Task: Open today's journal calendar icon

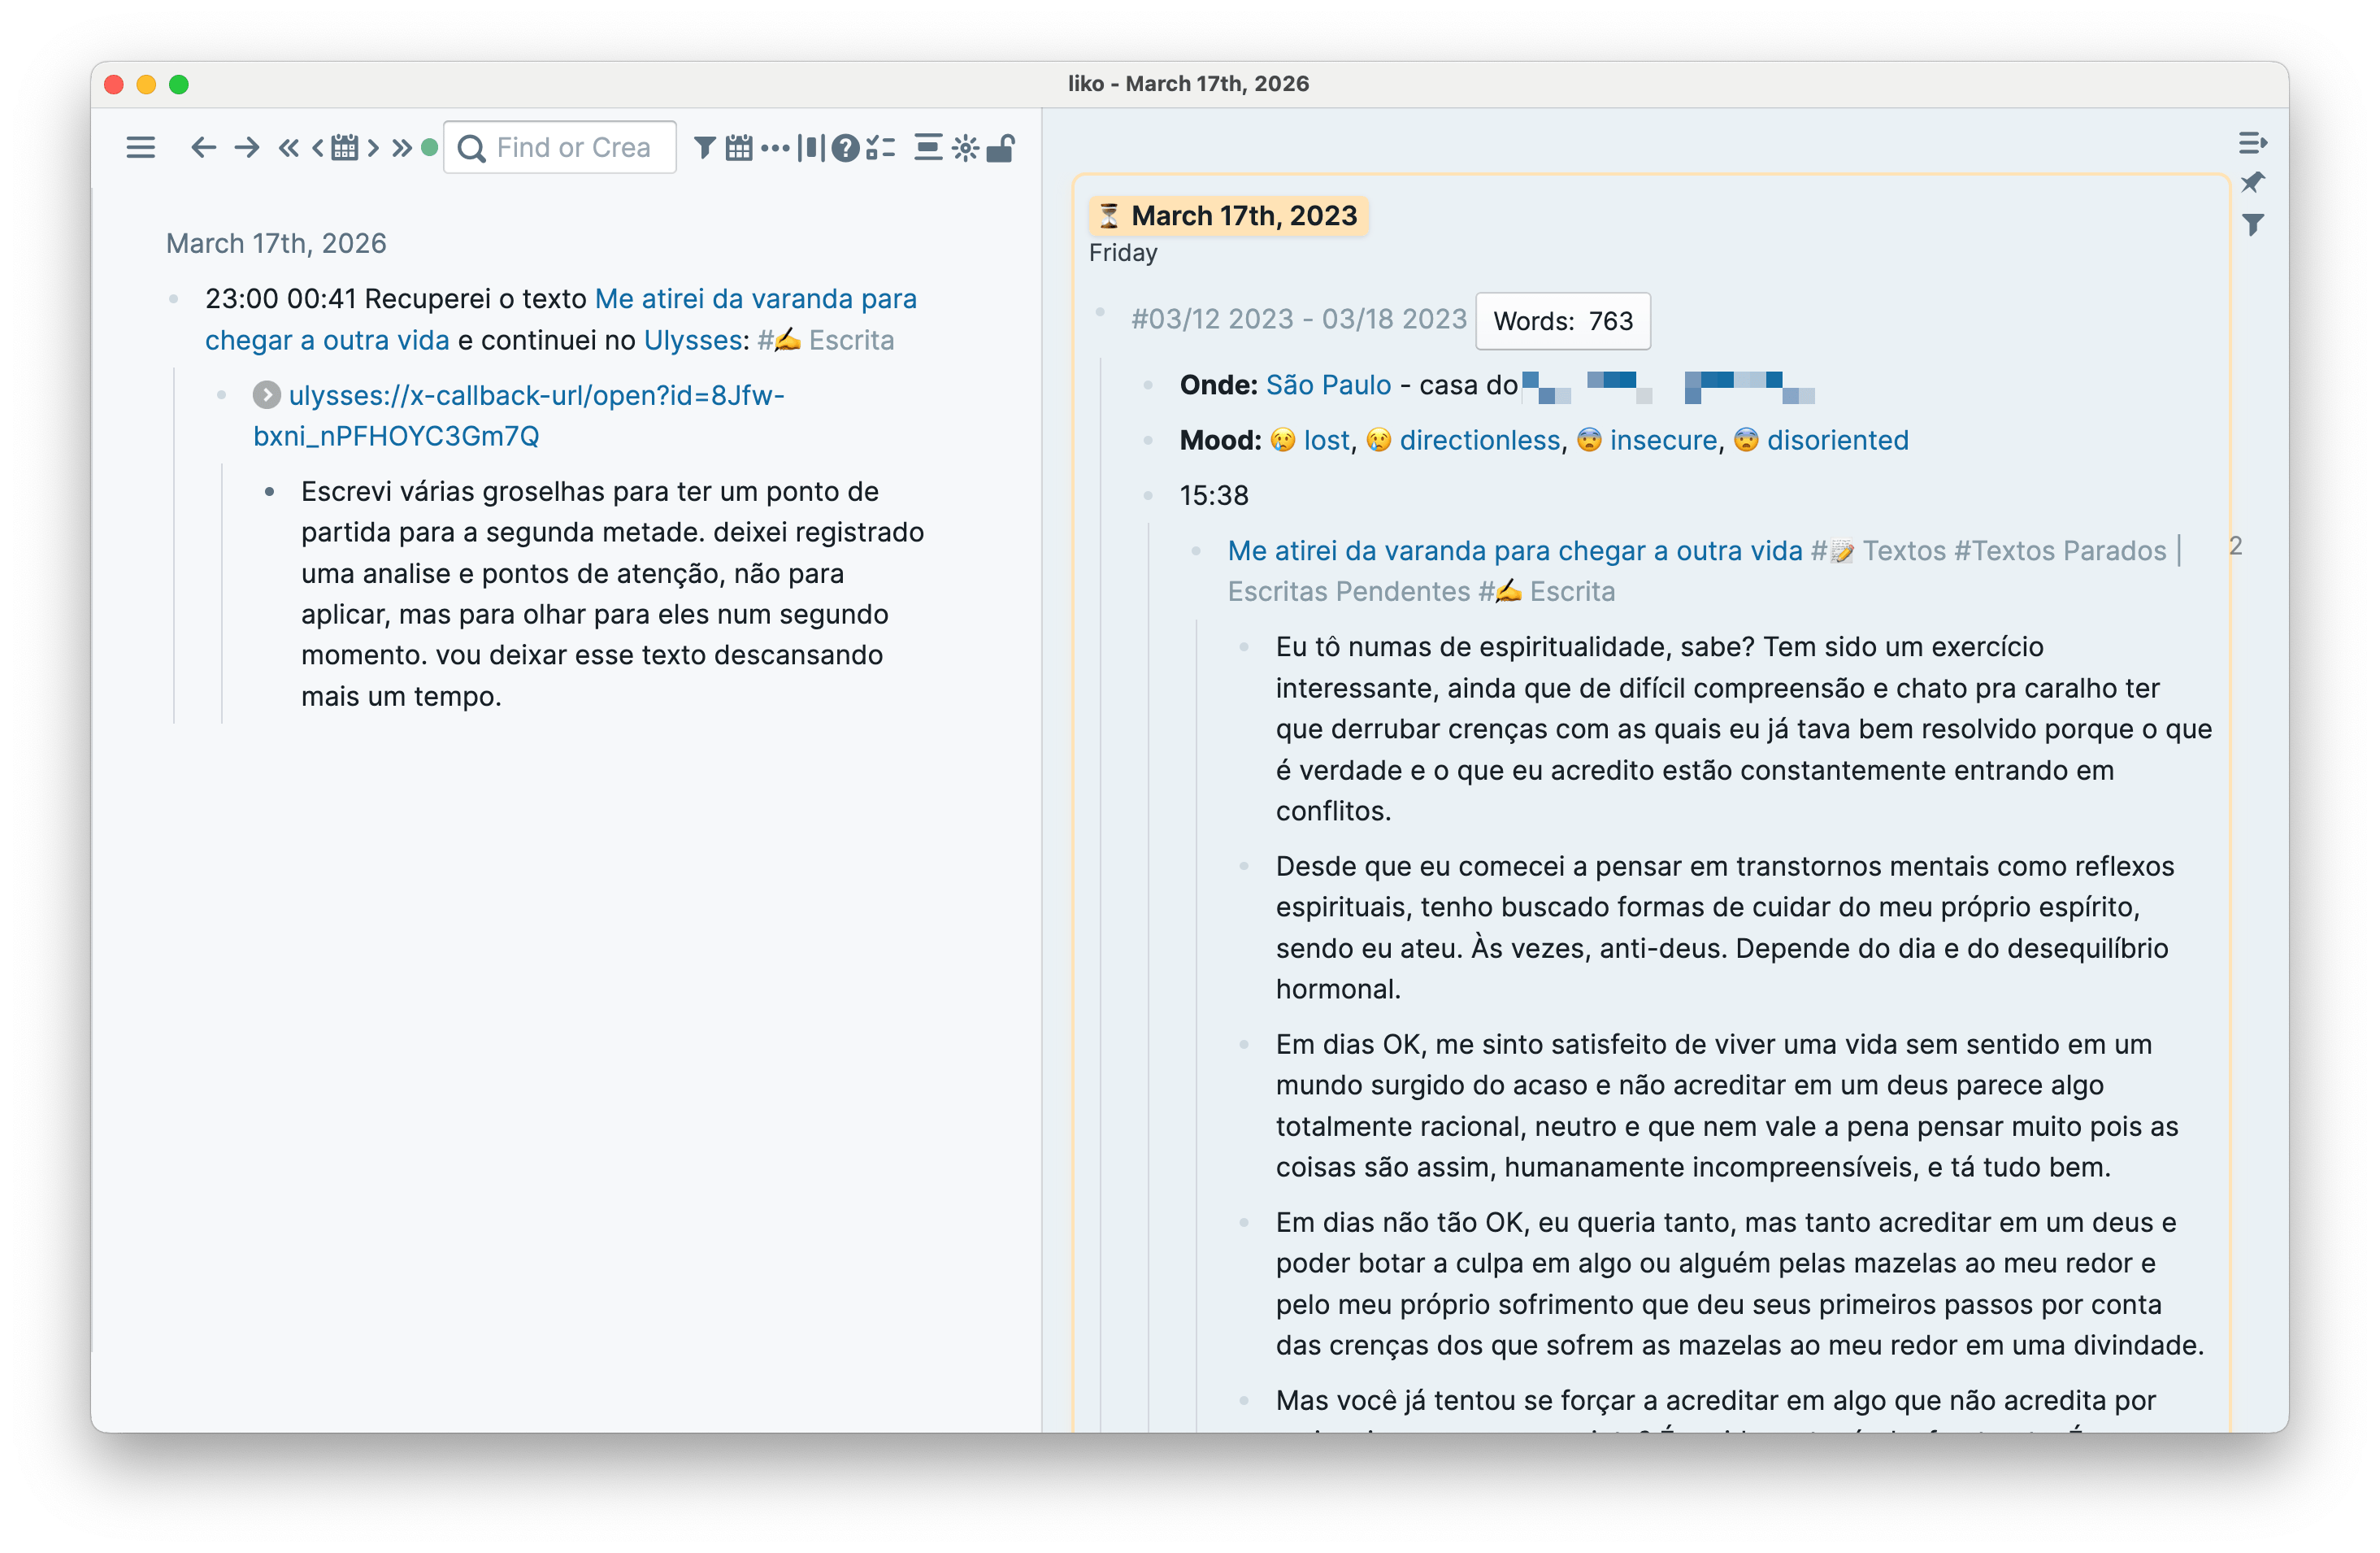Action: pyautogui.click(x=345, y=148)
